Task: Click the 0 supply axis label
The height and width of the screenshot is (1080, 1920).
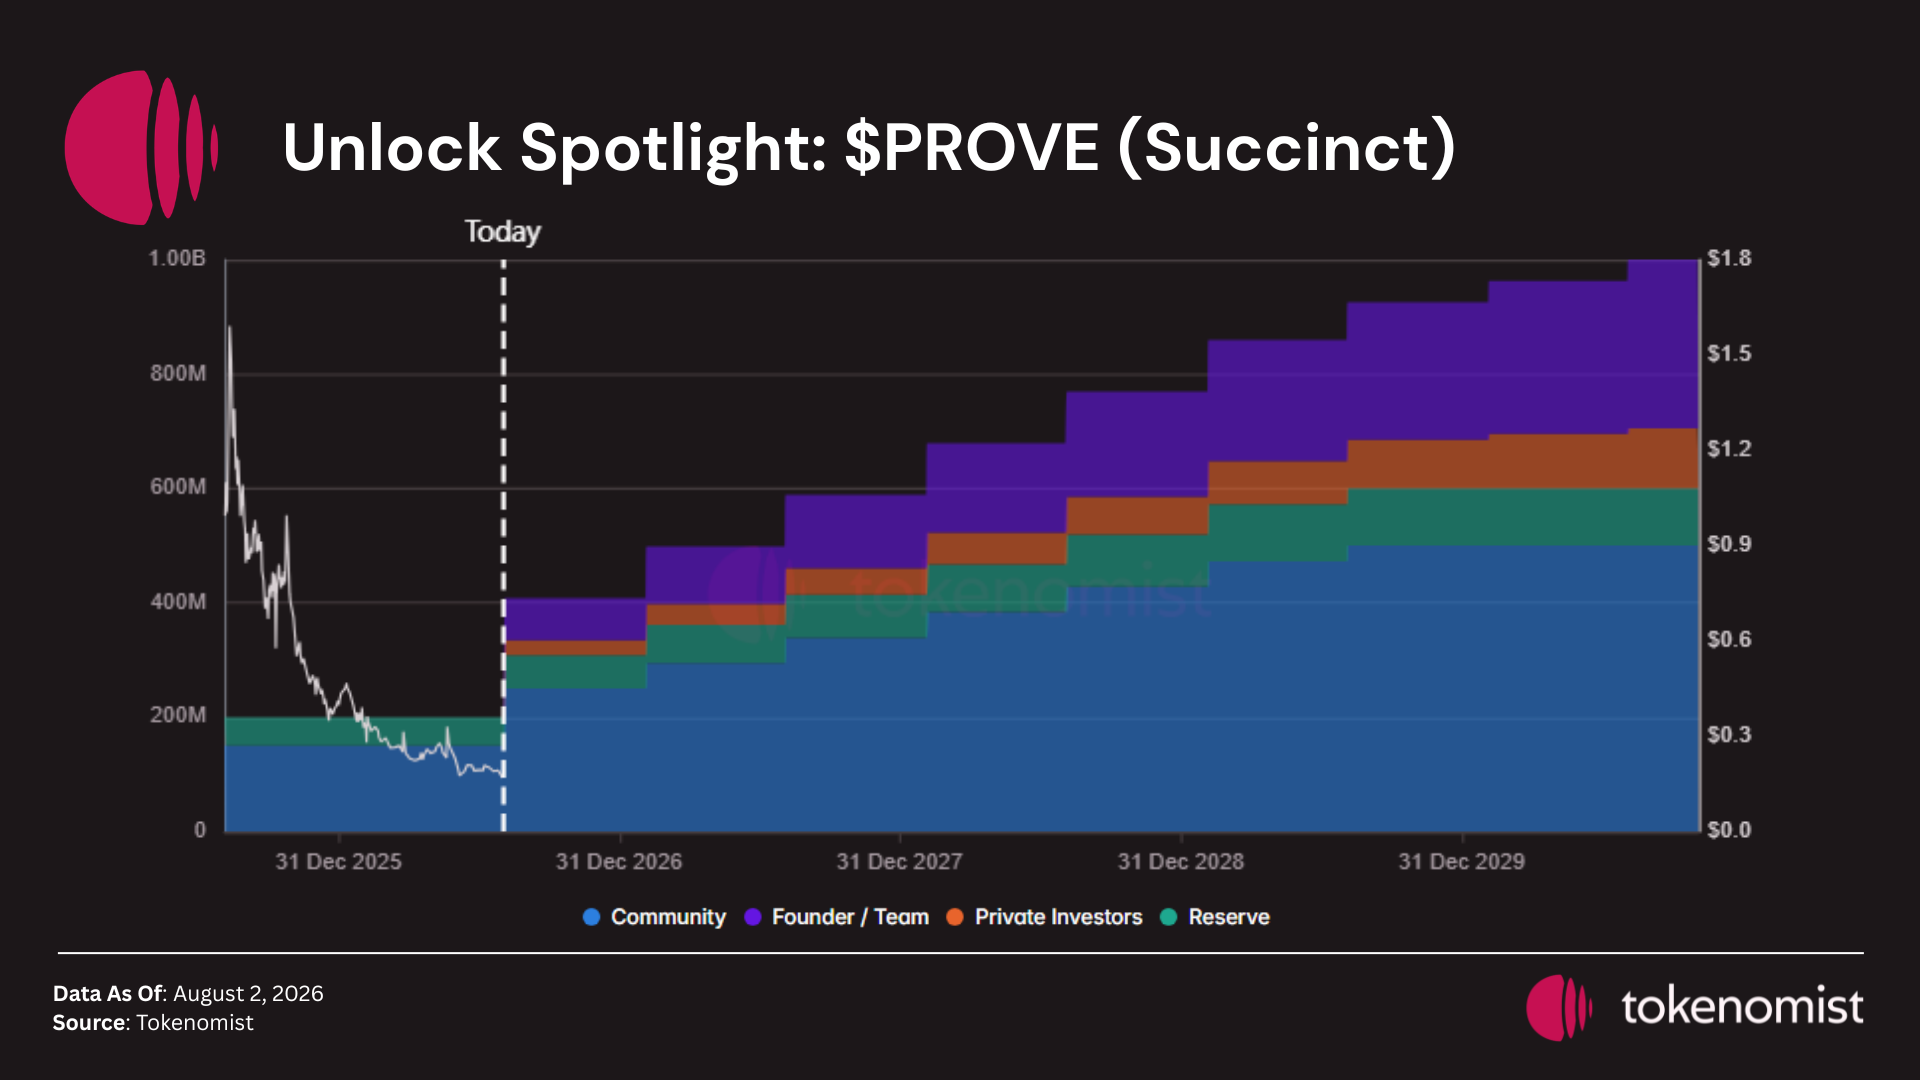Action: pos(200,830)
